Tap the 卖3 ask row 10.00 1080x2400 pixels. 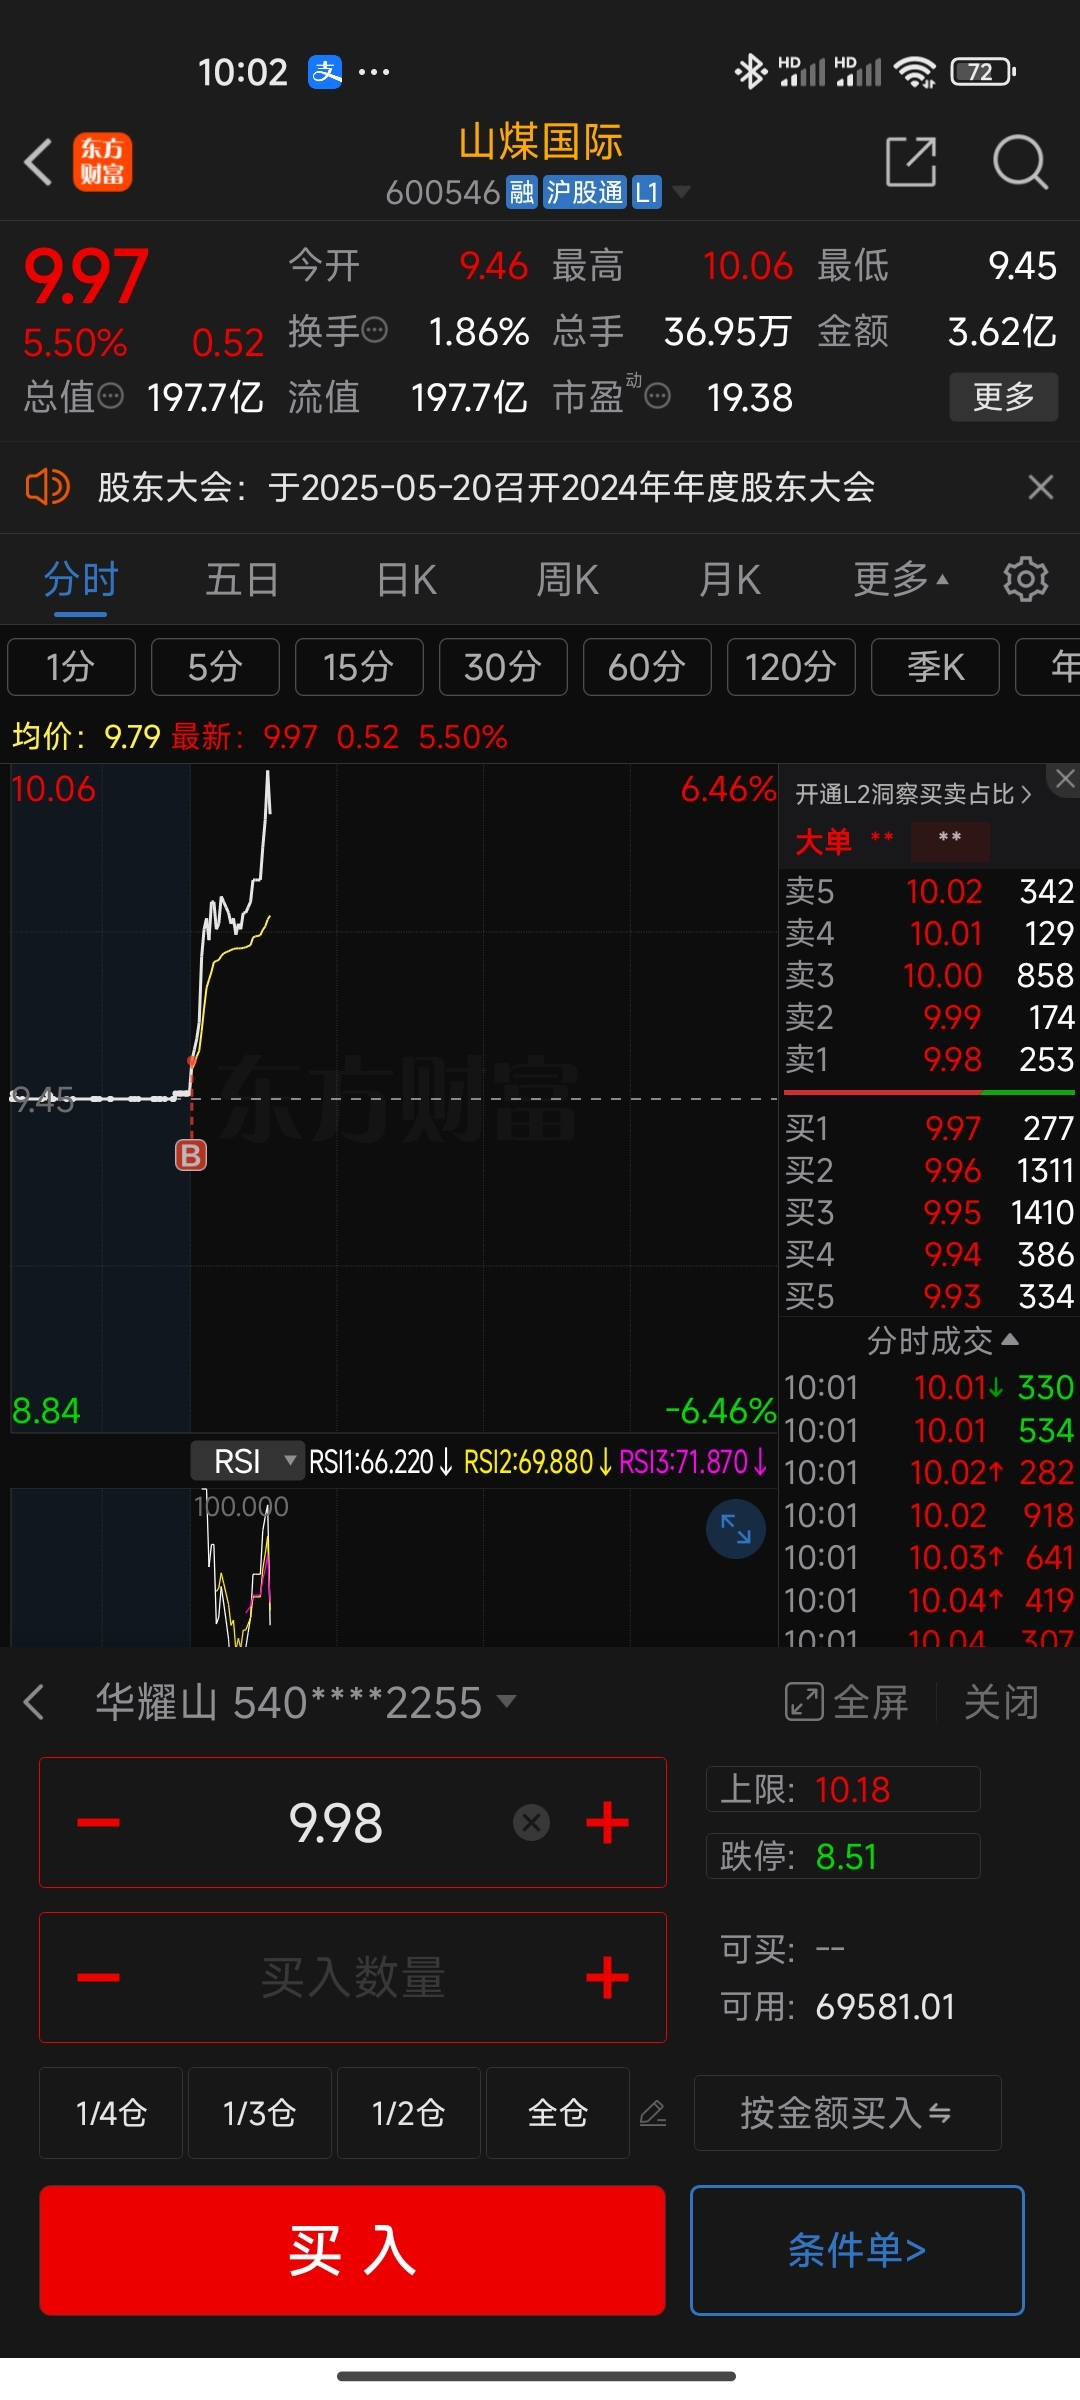929,975
